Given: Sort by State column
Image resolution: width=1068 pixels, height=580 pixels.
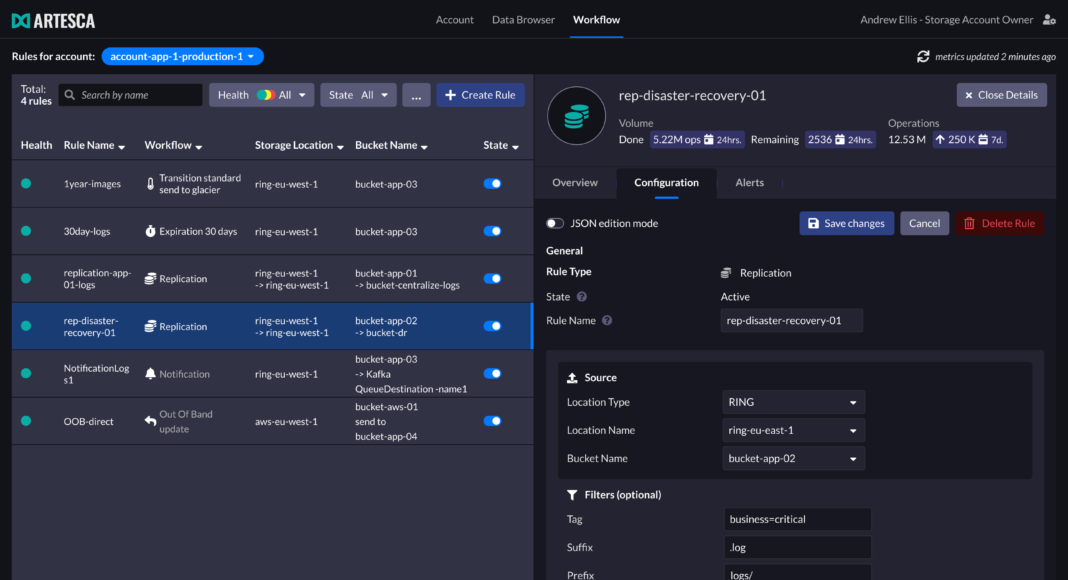Looking at the screenshot, I should (501, 146).
